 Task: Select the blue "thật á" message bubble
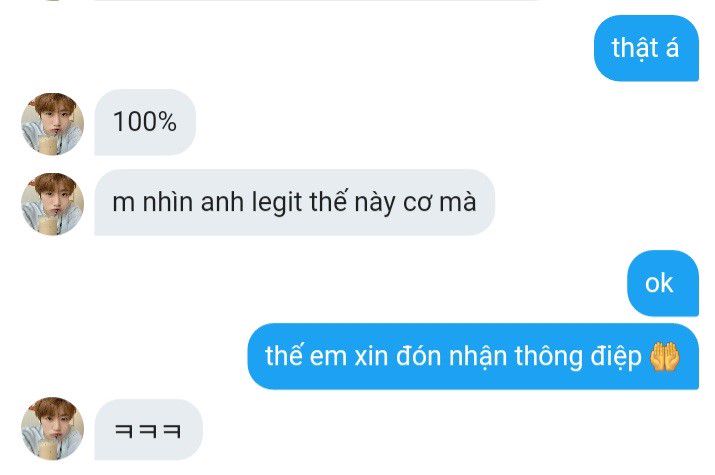(x=646, y=48)
